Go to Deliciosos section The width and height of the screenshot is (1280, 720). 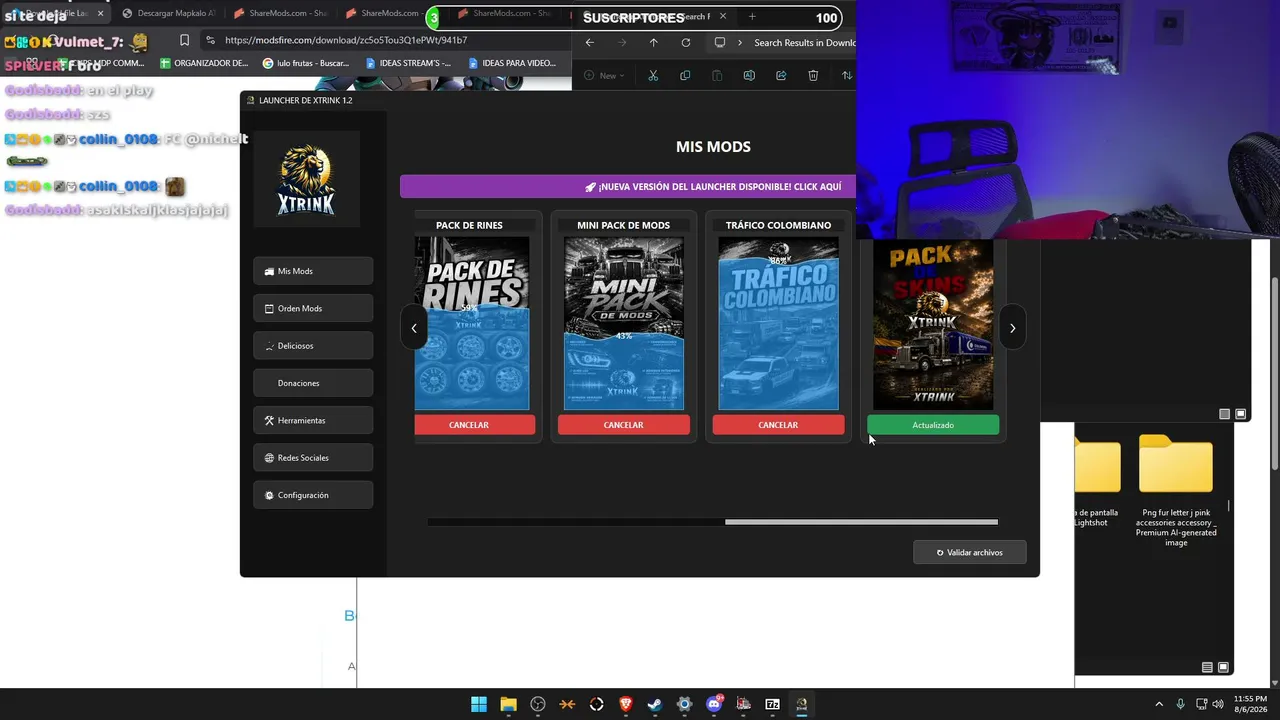click(313, 346)
